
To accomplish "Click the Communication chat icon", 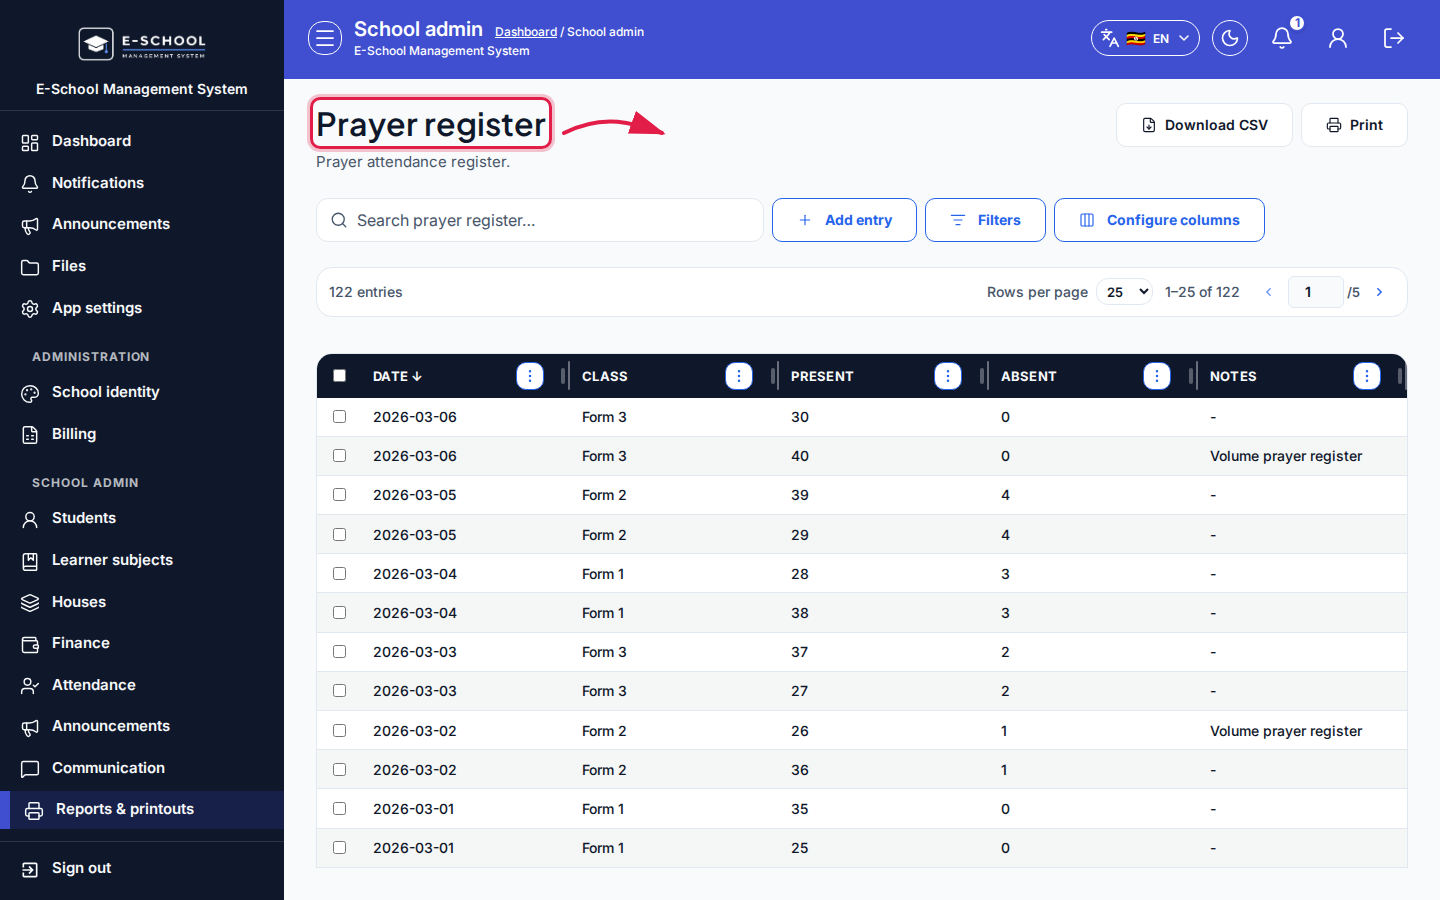I will coord(30,769).
